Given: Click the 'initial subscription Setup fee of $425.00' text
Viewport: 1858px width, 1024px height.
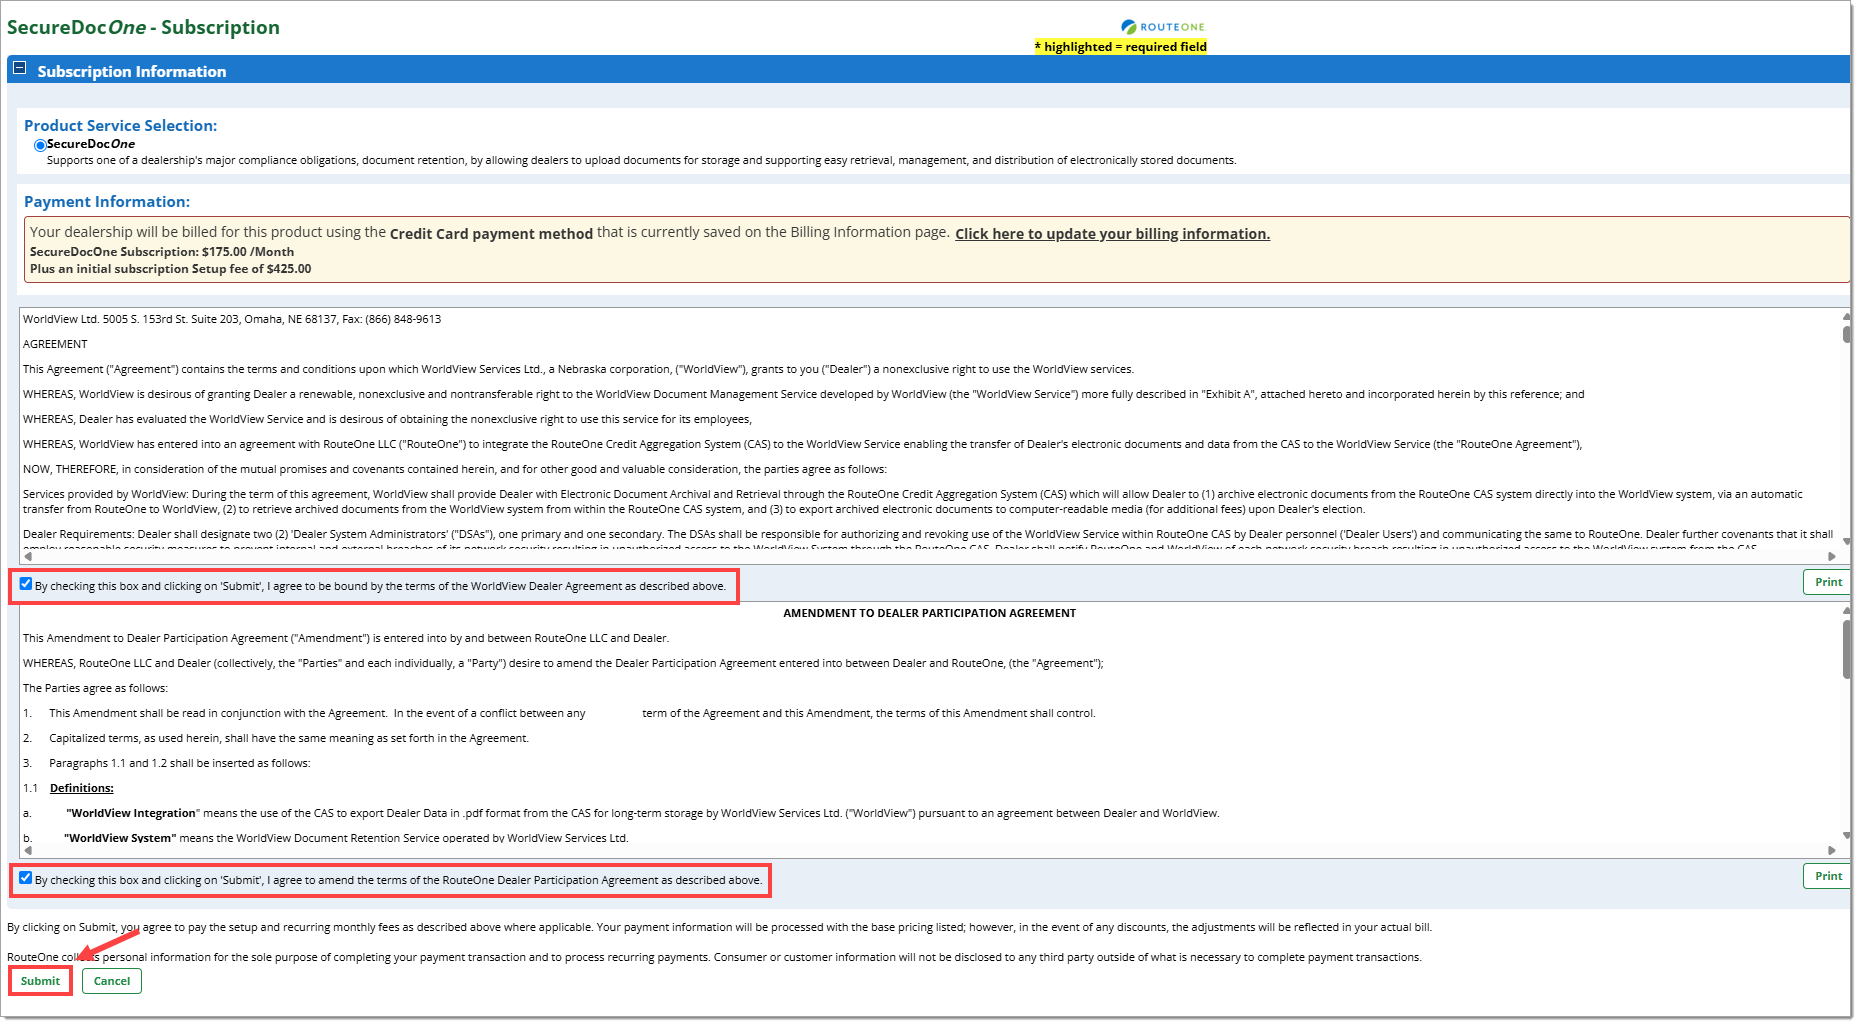Looking at the screenshot, I should pyautogui.click(x=194, y=269).
